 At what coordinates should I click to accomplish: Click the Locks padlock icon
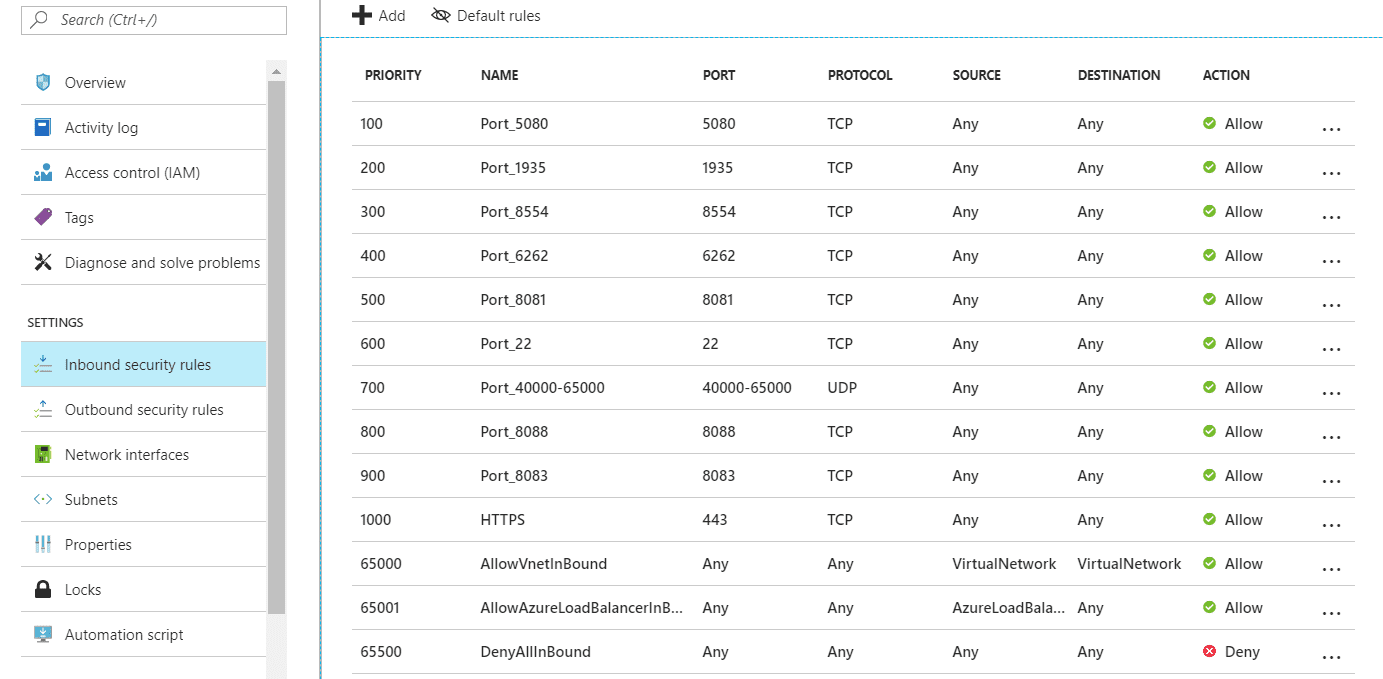[x=43, y=589]
